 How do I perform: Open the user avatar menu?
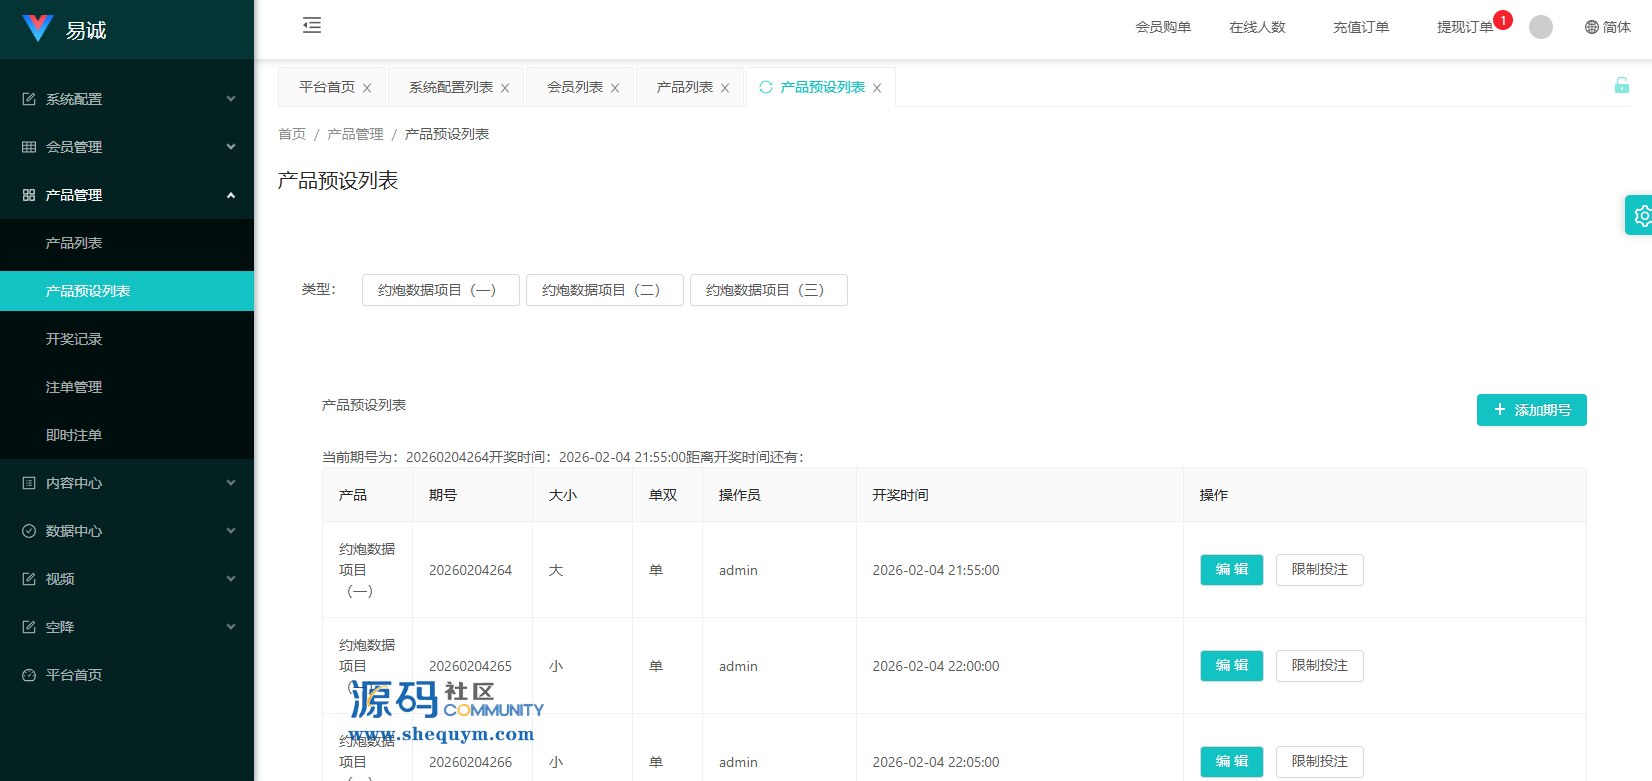click(x=1540, y=27)
